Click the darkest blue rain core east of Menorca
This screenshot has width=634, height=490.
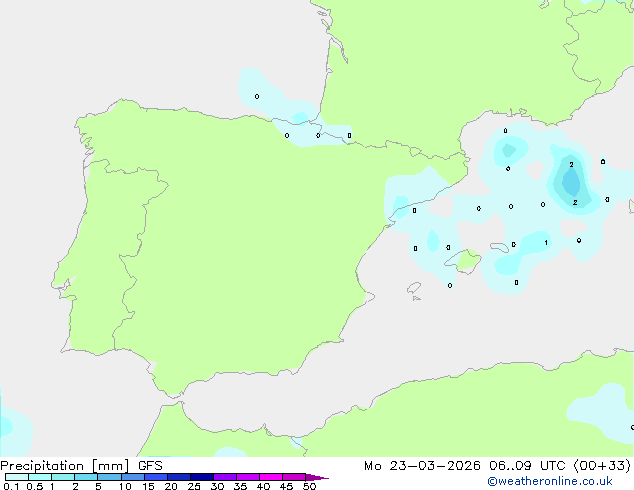[572, 182]
